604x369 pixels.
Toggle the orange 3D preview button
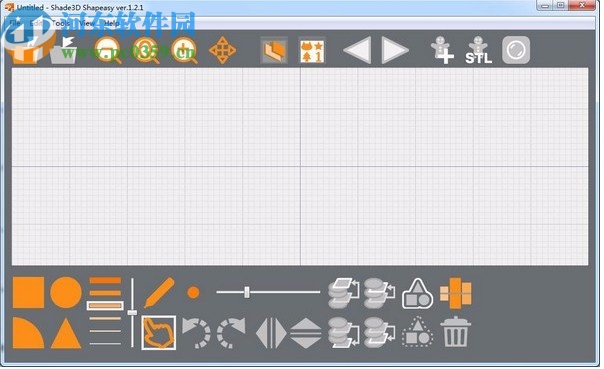point(274,50)
